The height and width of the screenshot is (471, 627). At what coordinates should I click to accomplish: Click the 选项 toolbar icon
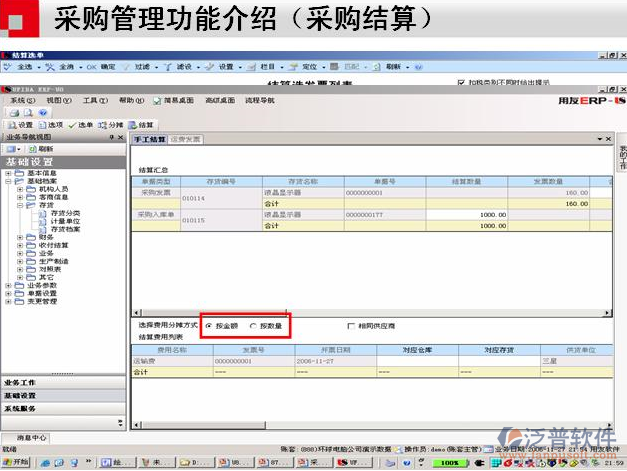click(x=43, y=124)
